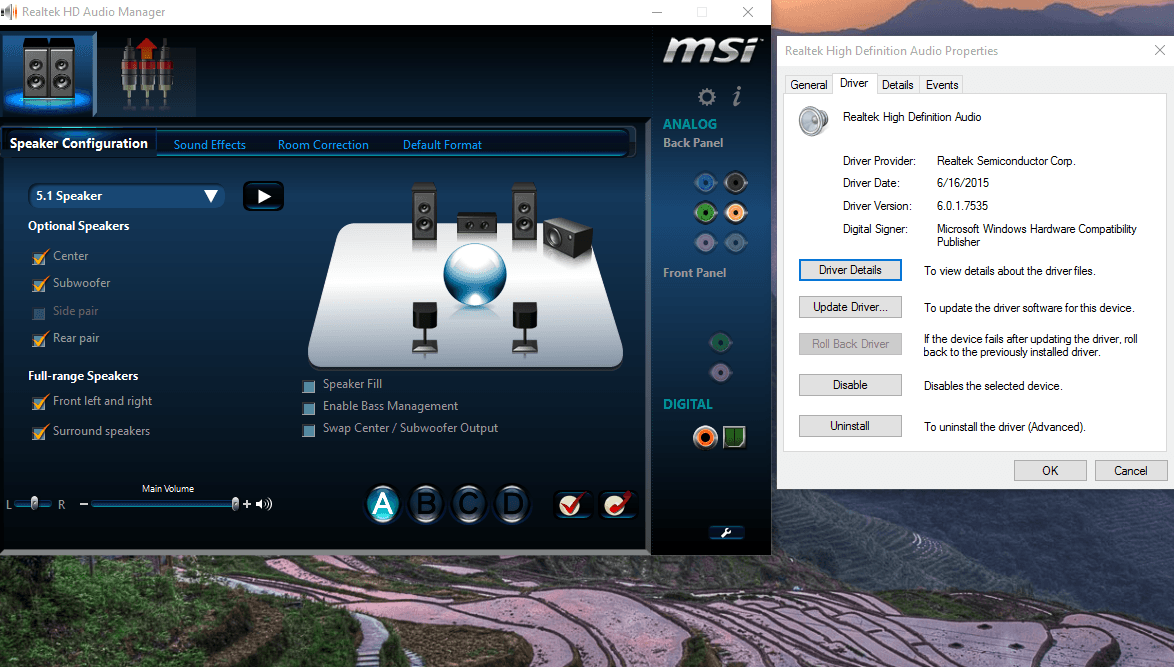Switch to the Sound Effects tab

tap(210, 144)
